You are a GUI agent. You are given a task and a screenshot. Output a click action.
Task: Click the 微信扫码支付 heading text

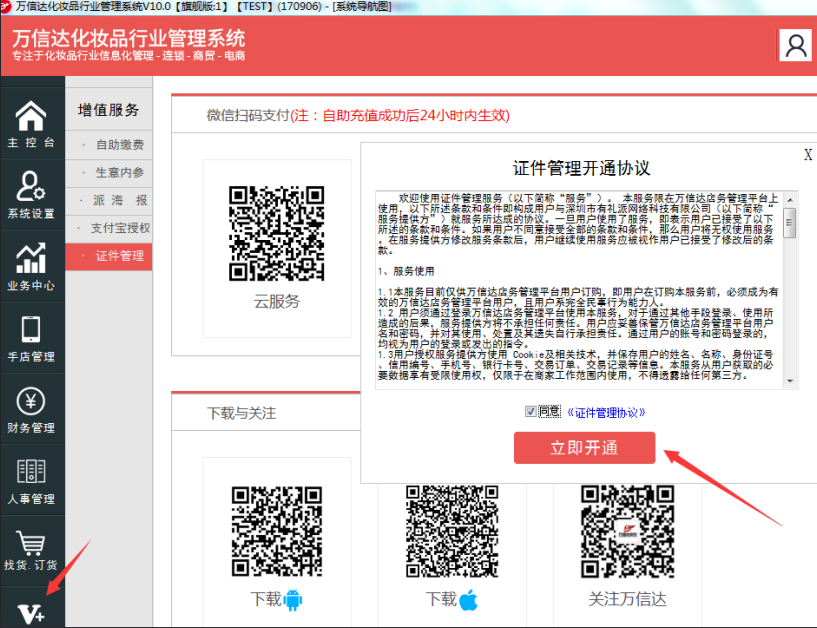[x=248, y=115]
